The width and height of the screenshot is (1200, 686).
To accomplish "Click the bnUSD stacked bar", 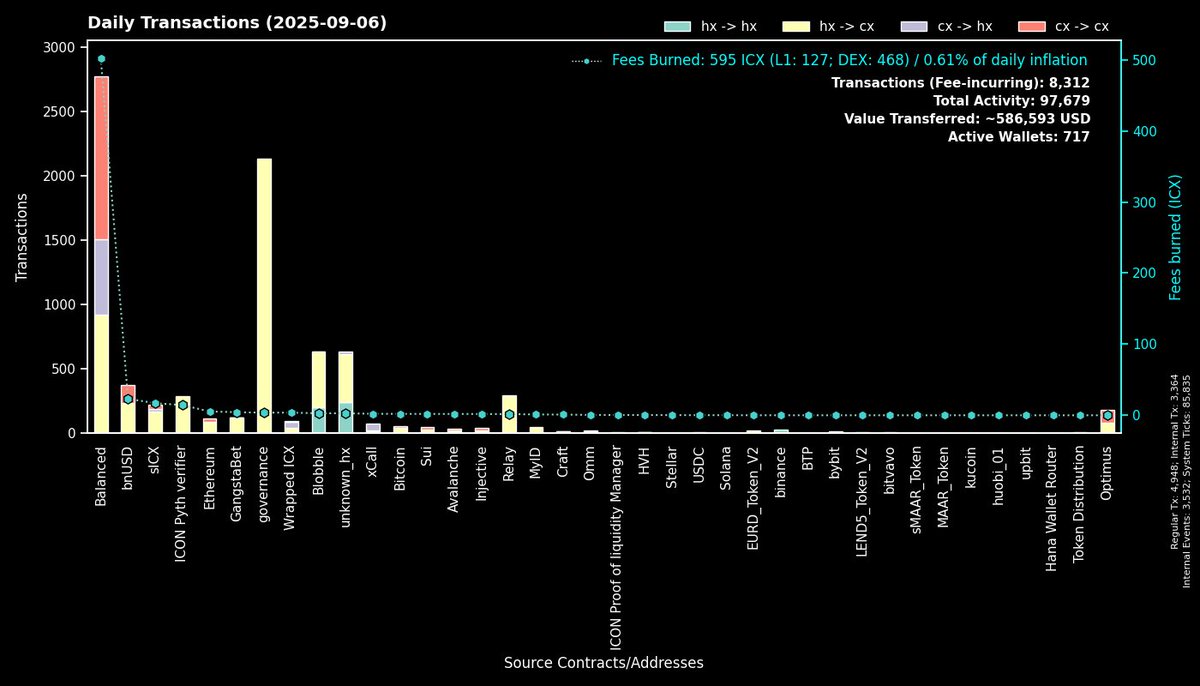I will [x=128, y=409].
